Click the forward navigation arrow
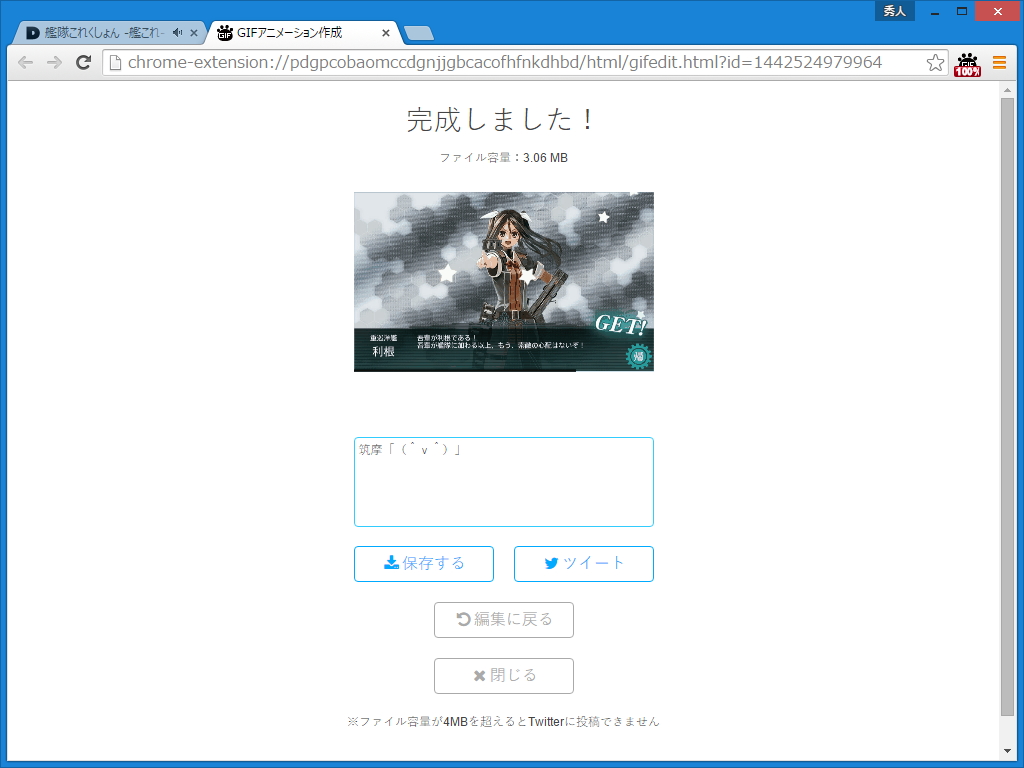The width and height of the screenshot is (1024, 768). pyautogui.click(x=54, y=62)
